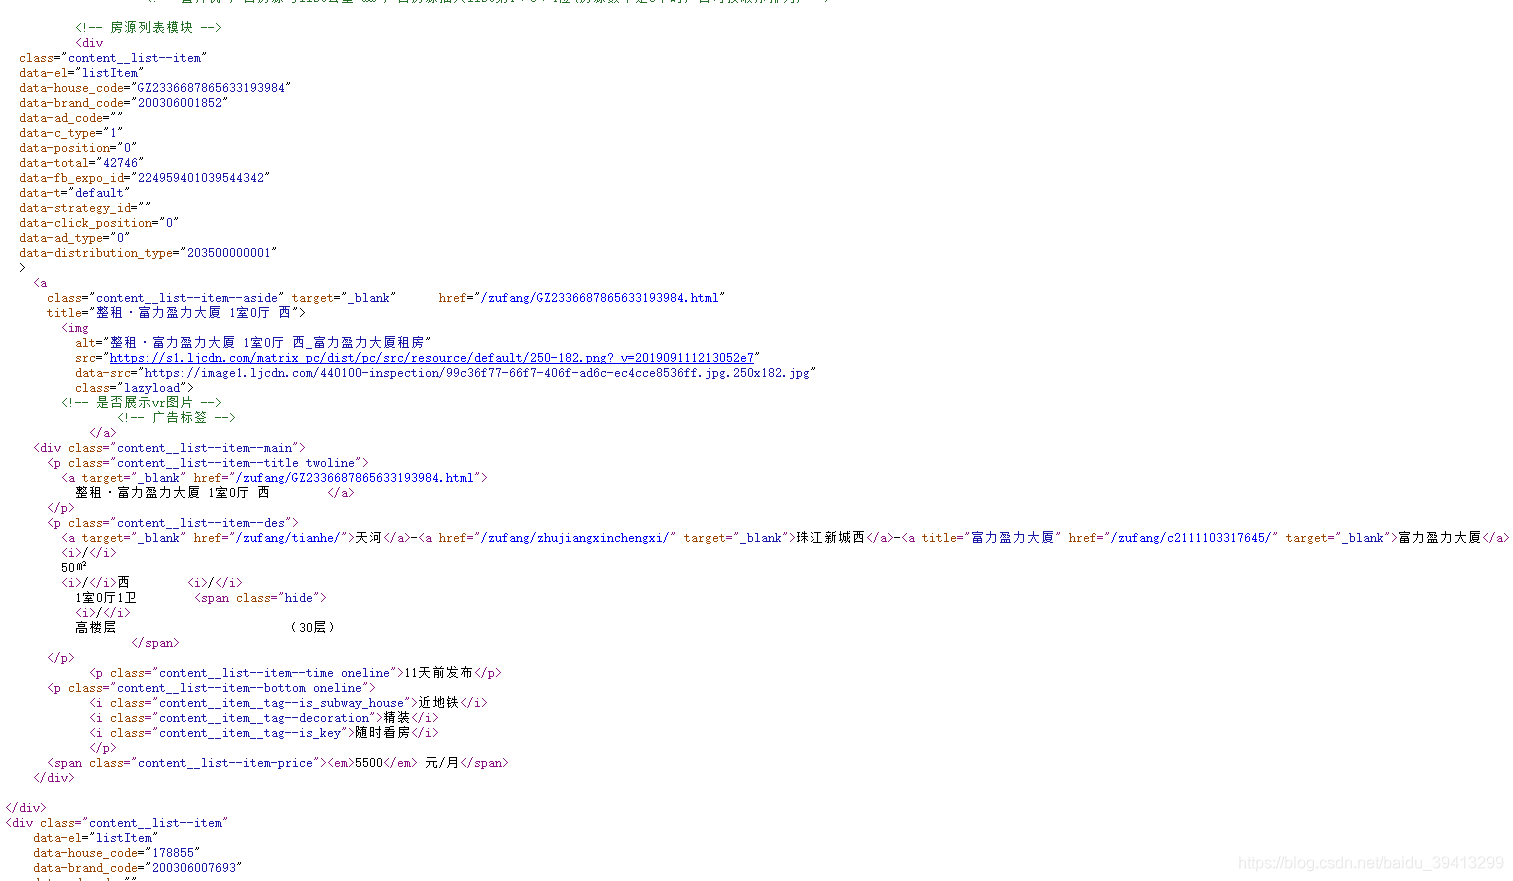Click the comment '房源列表模块'

(x=151, y=28)
